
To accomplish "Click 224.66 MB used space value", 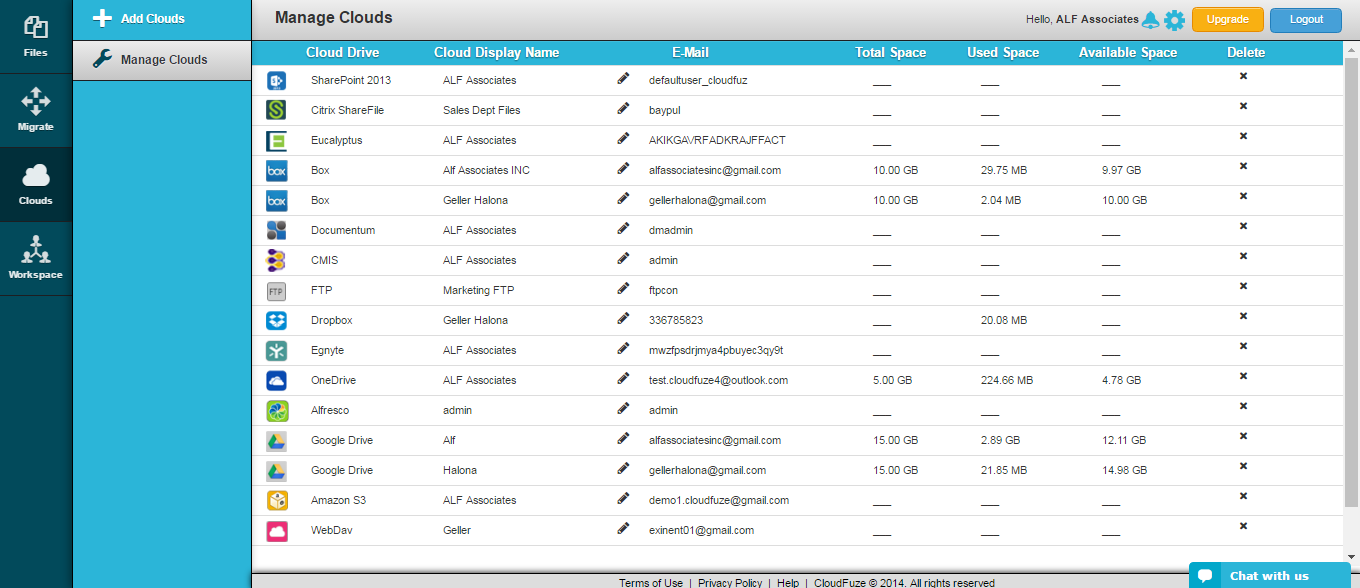I will click(x=1007, y=381).
